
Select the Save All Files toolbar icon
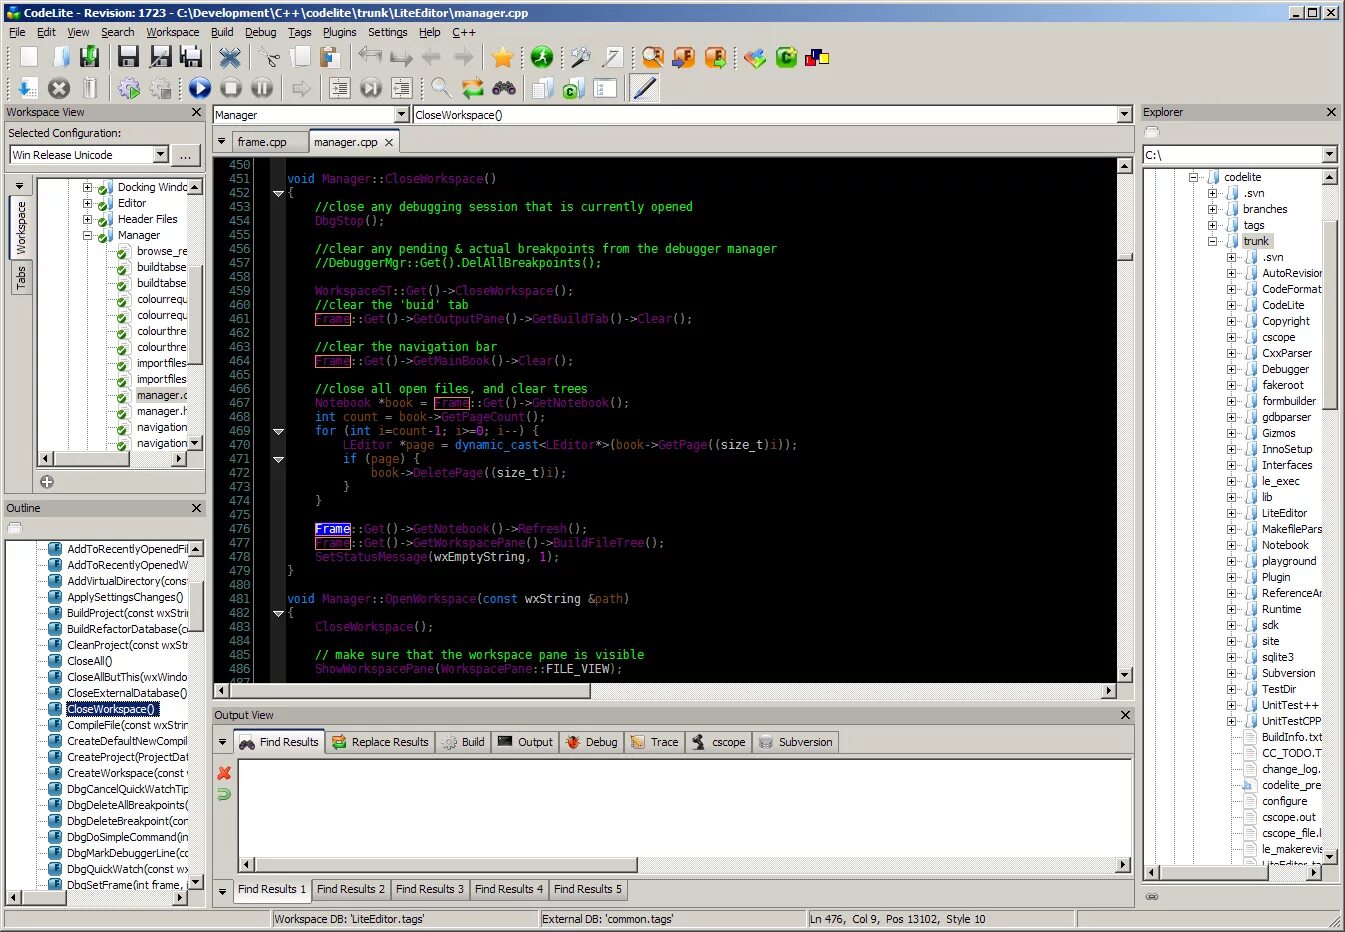(191, 57)
